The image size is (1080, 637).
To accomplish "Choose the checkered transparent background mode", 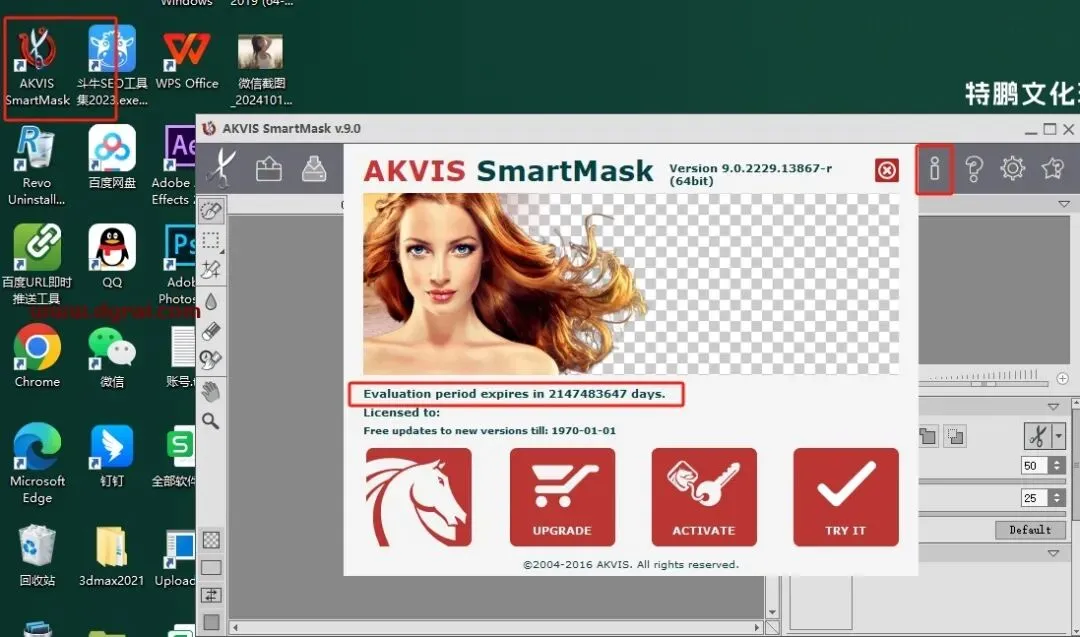I will point(211,540).
